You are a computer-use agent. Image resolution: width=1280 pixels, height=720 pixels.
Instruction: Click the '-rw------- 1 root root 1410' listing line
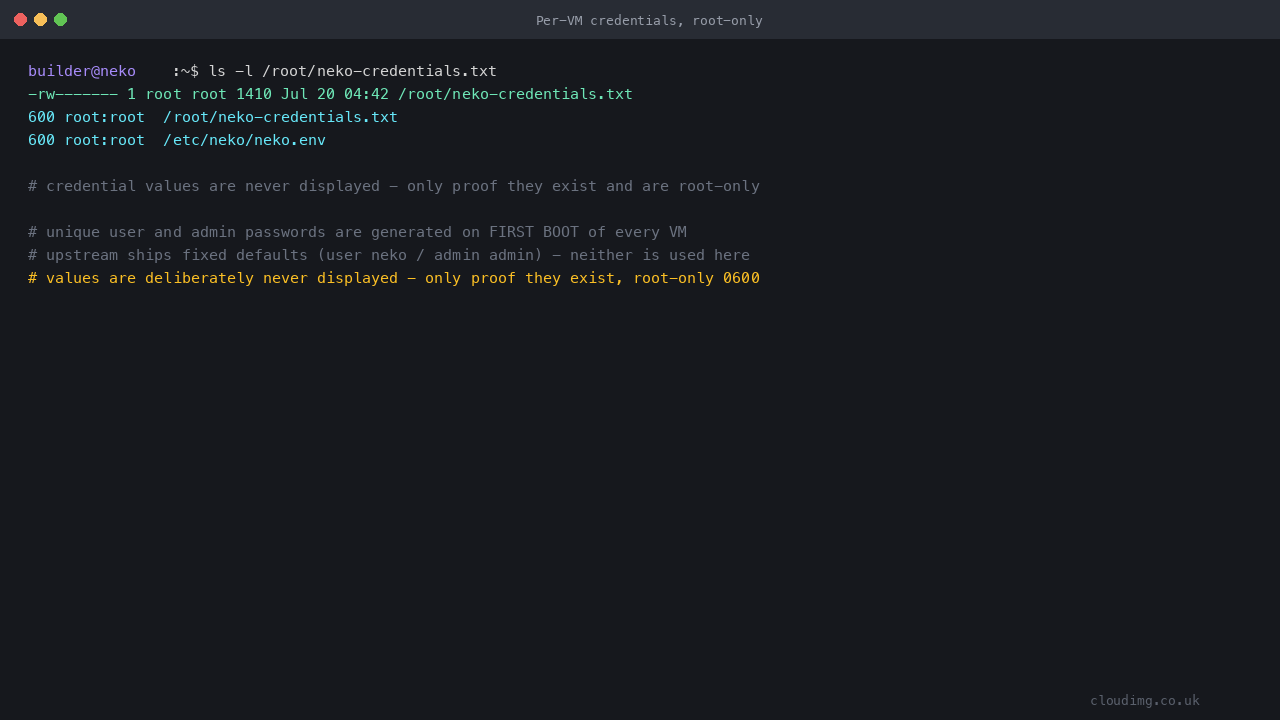[330, 94]
